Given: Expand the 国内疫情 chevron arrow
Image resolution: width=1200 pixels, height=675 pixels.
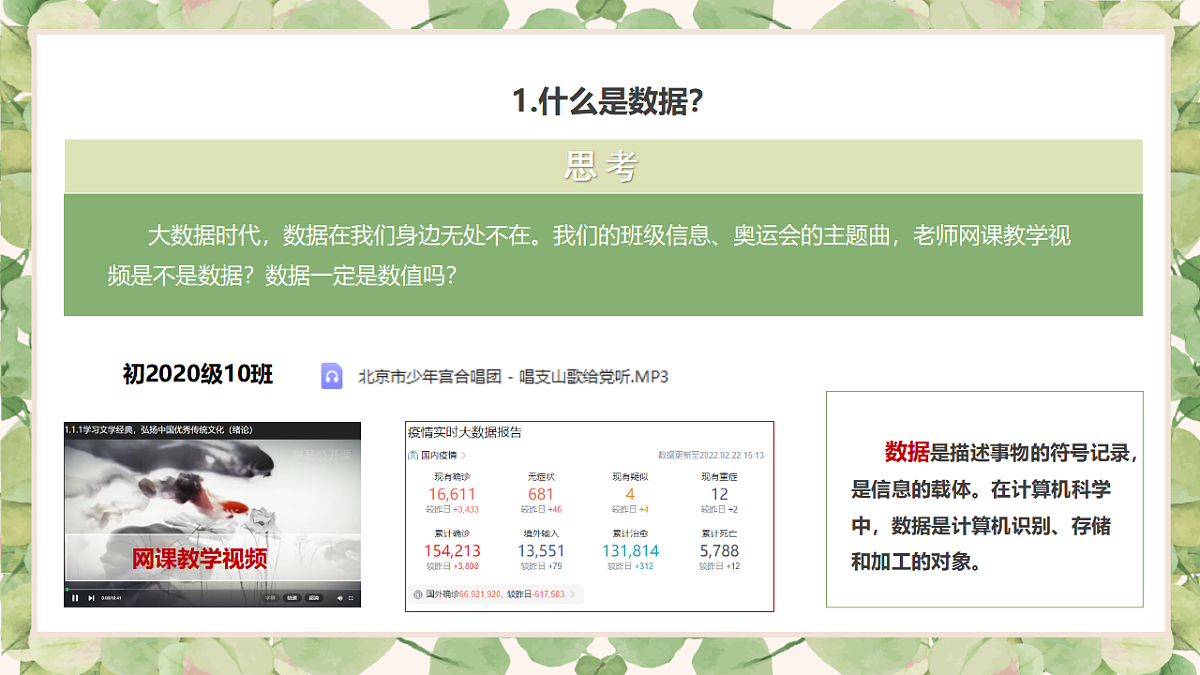Looking at the screenshot, I should (464, 456).
